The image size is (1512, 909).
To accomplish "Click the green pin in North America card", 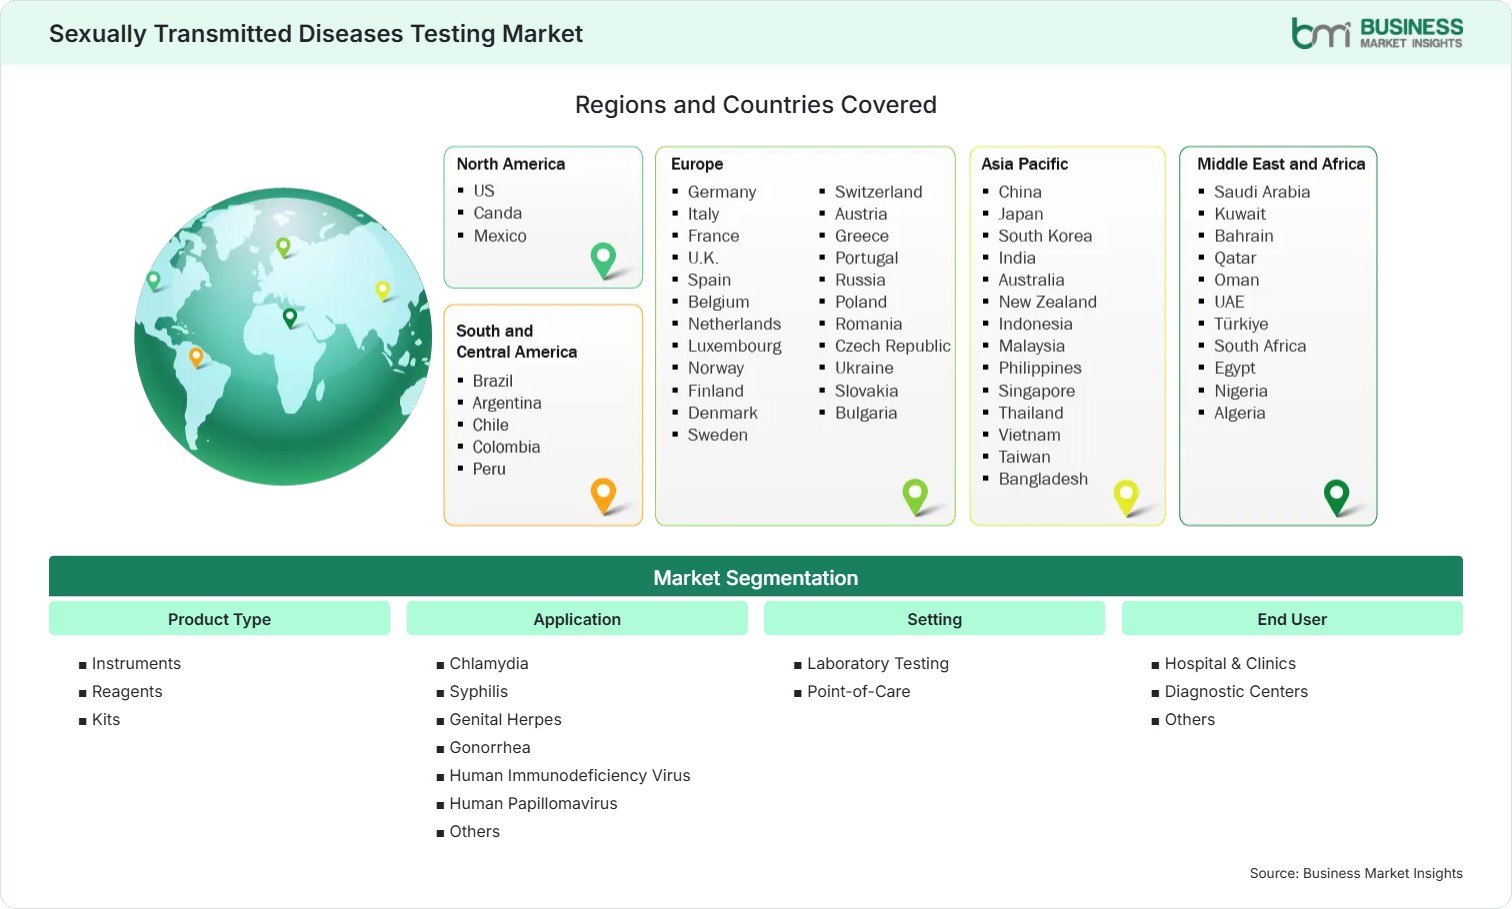I will point(603,260).
